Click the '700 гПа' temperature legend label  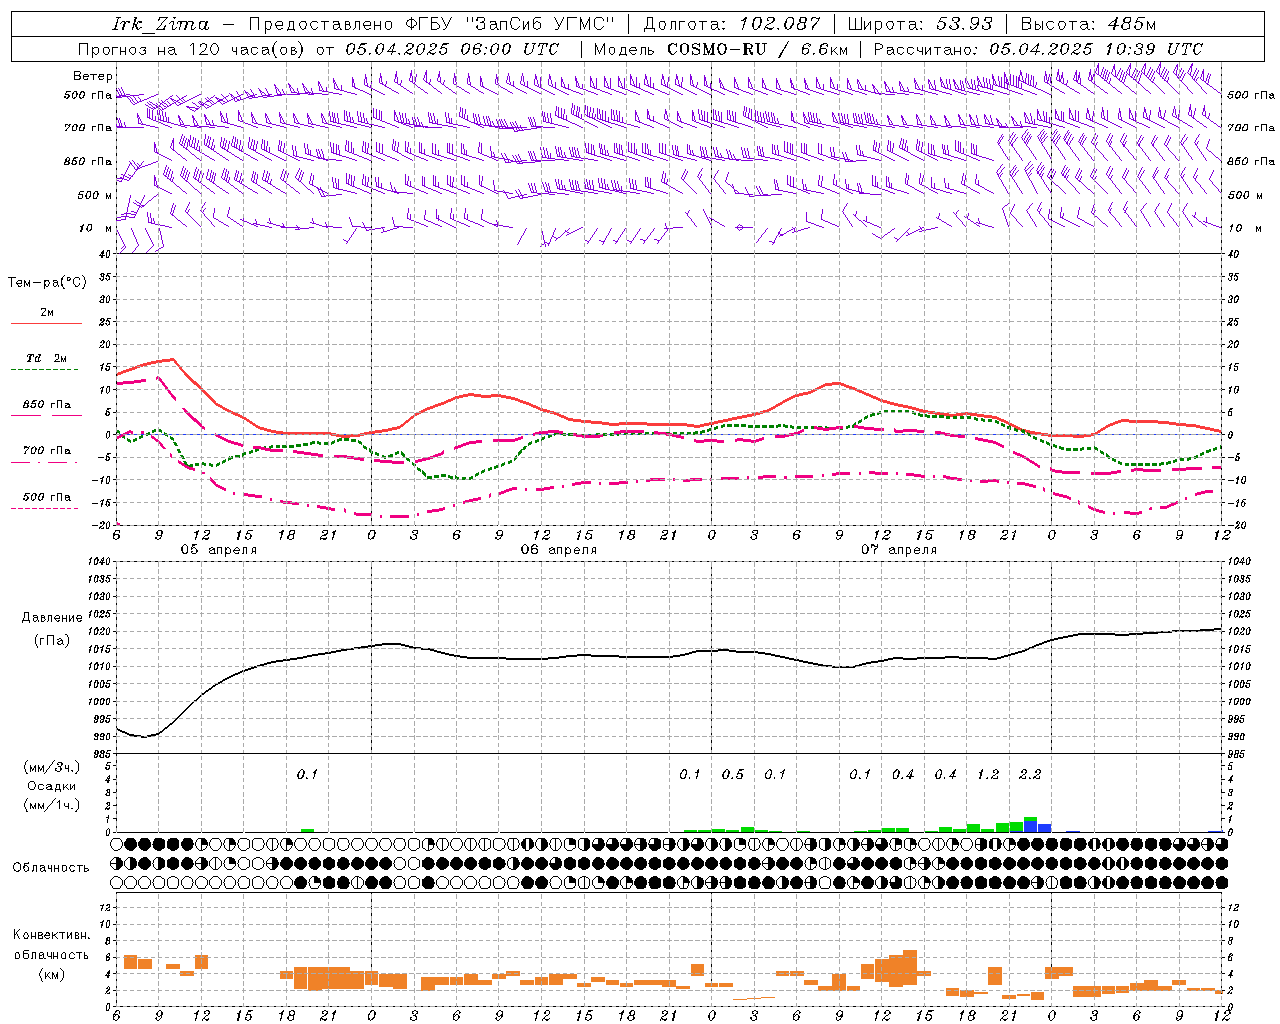47,451
